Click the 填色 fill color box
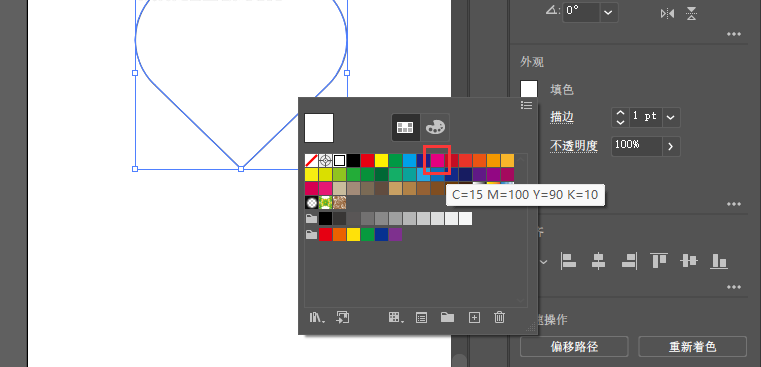Image resolution: width=761 pixels, height=367 pixels. (x=529, y=89)
